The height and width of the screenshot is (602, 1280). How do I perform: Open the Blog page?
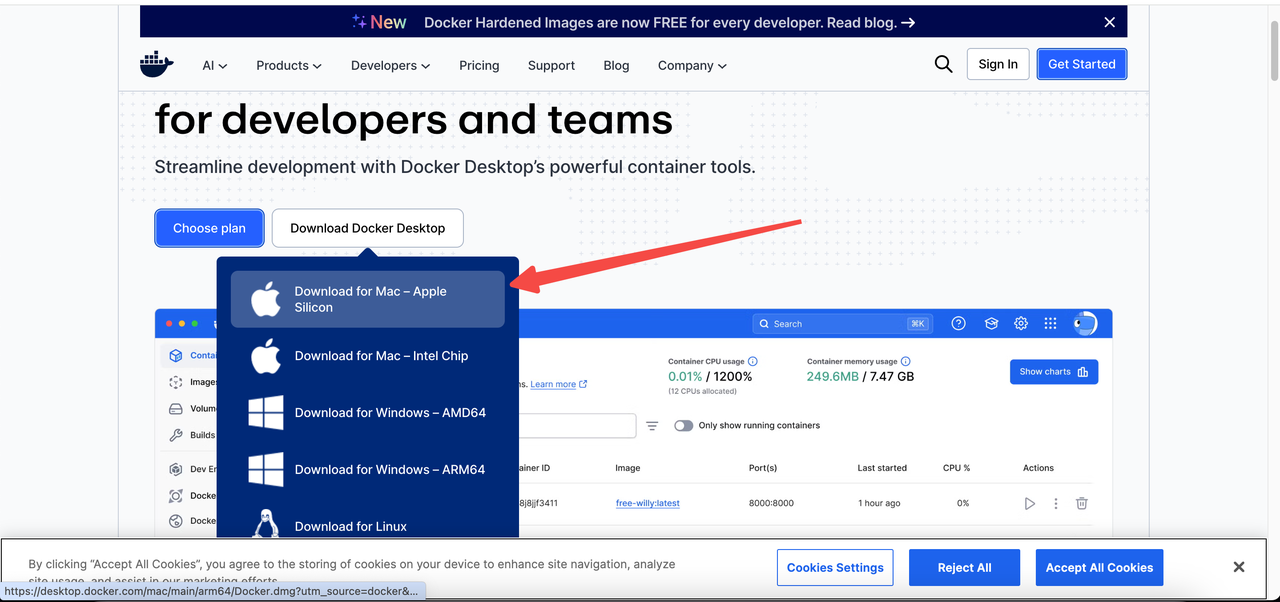coord(617,65)
